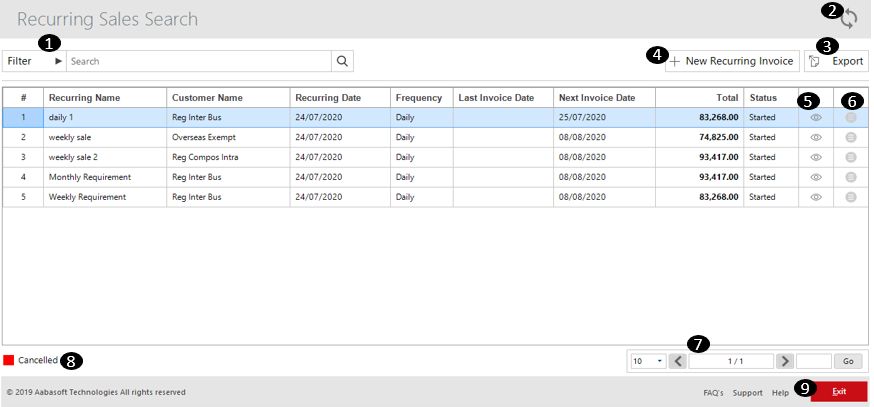The height and width of the screenshot is (407, 874).
Task: Select the 'Monthly Requirement' name cell
Action: click(105, 177)
